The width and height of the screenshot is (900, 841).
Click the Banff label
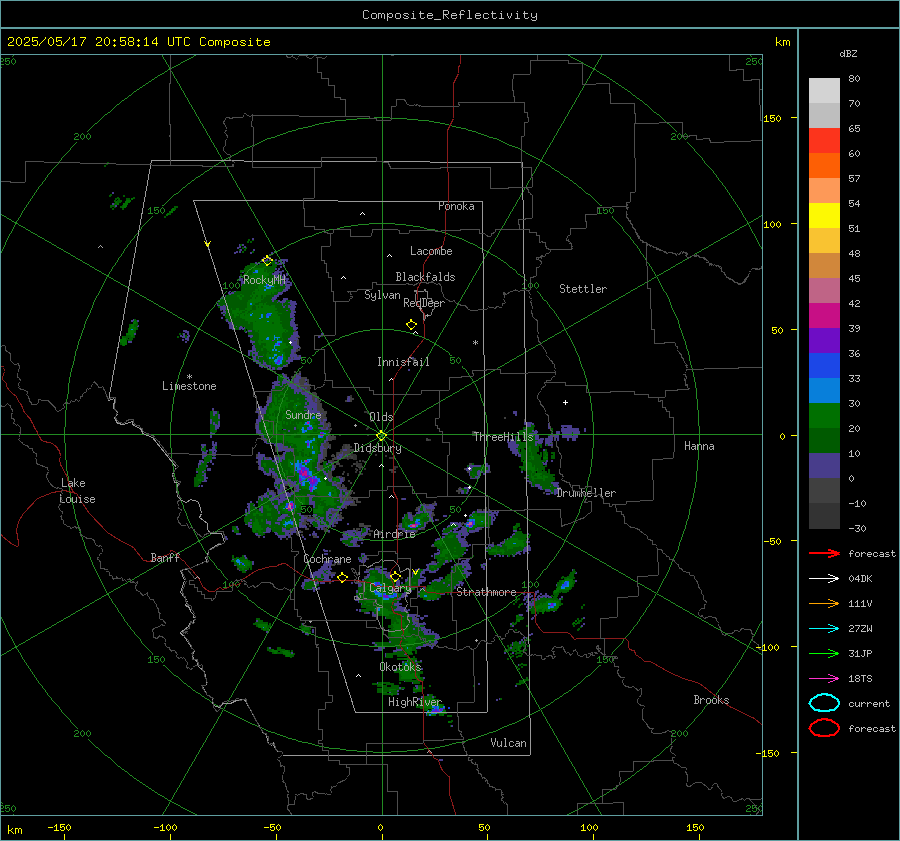point(165,557)
